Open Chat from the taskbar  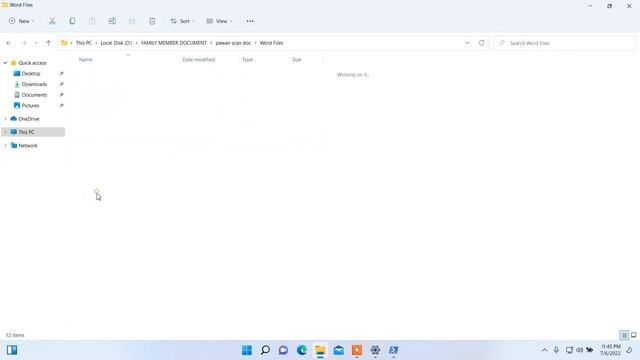[283, 350]
